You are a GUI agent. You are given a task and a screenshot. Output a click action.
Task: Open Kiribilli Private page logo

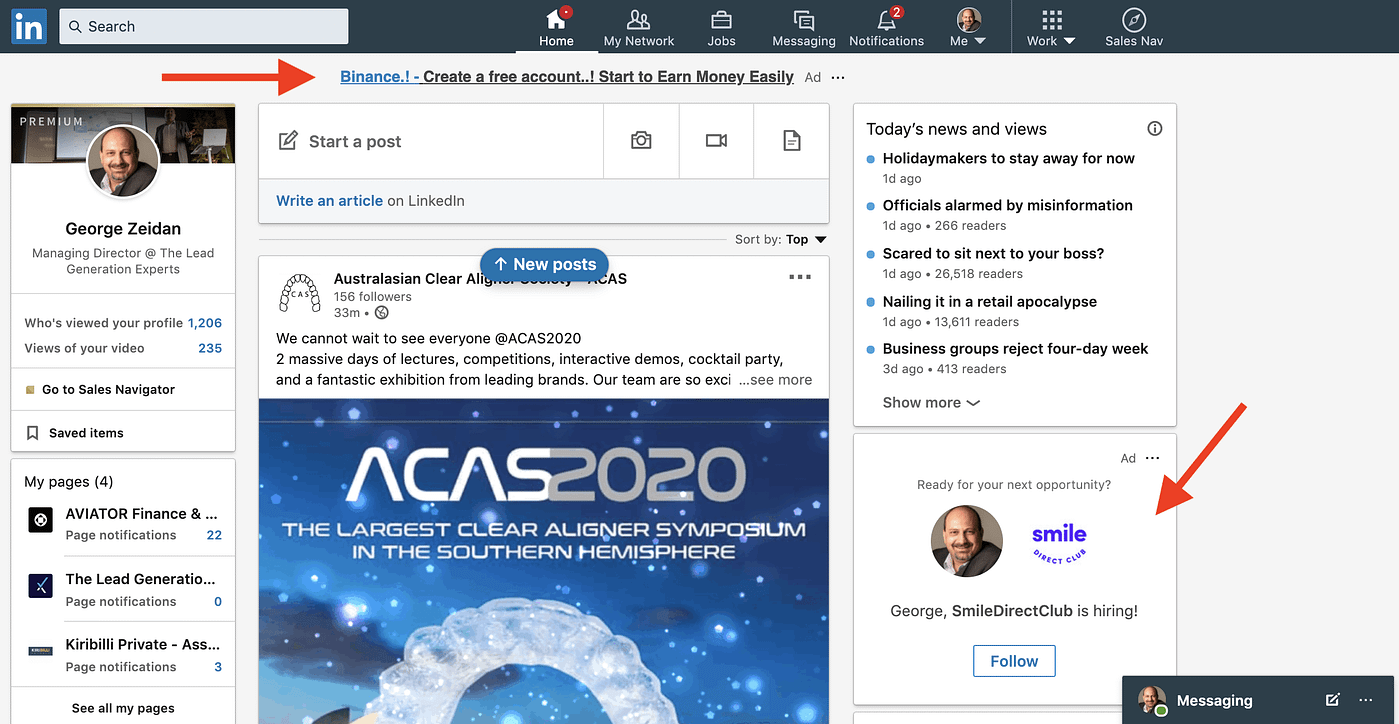40,651
